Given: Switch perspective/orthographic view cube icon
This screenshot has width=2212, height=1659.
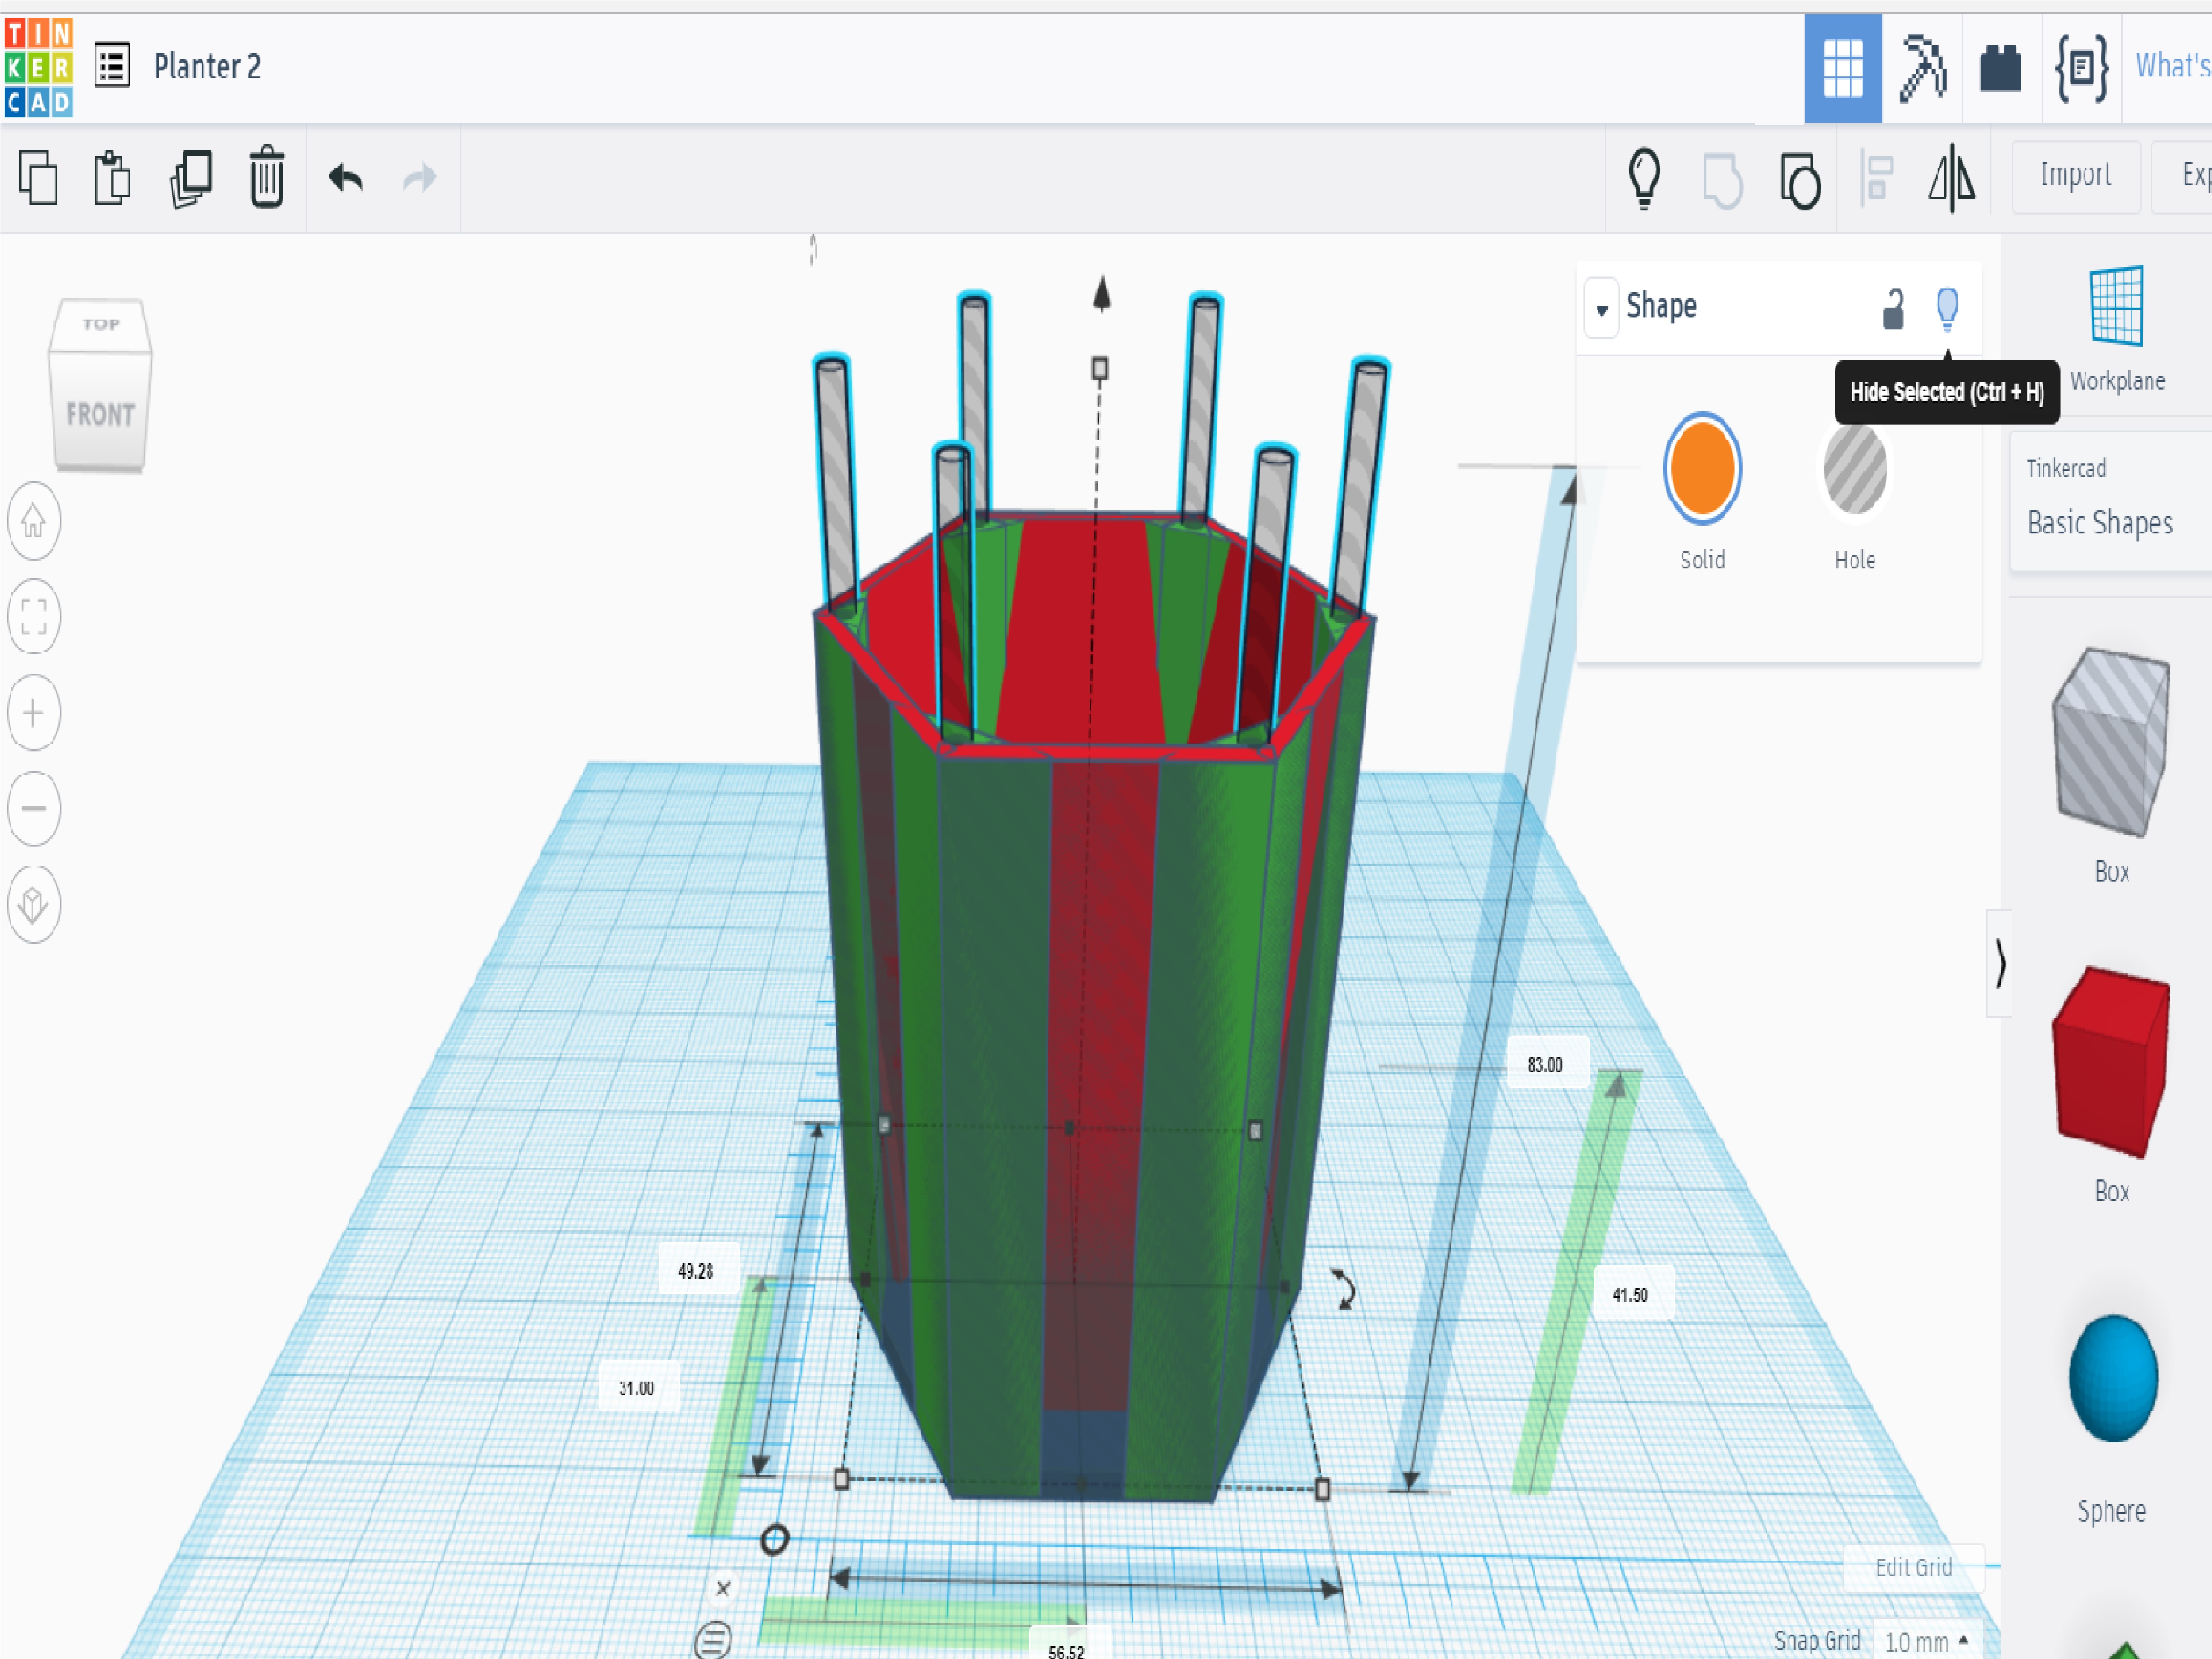Looking at the screenshot, I should pyautogui.click(x=34, y=904).
